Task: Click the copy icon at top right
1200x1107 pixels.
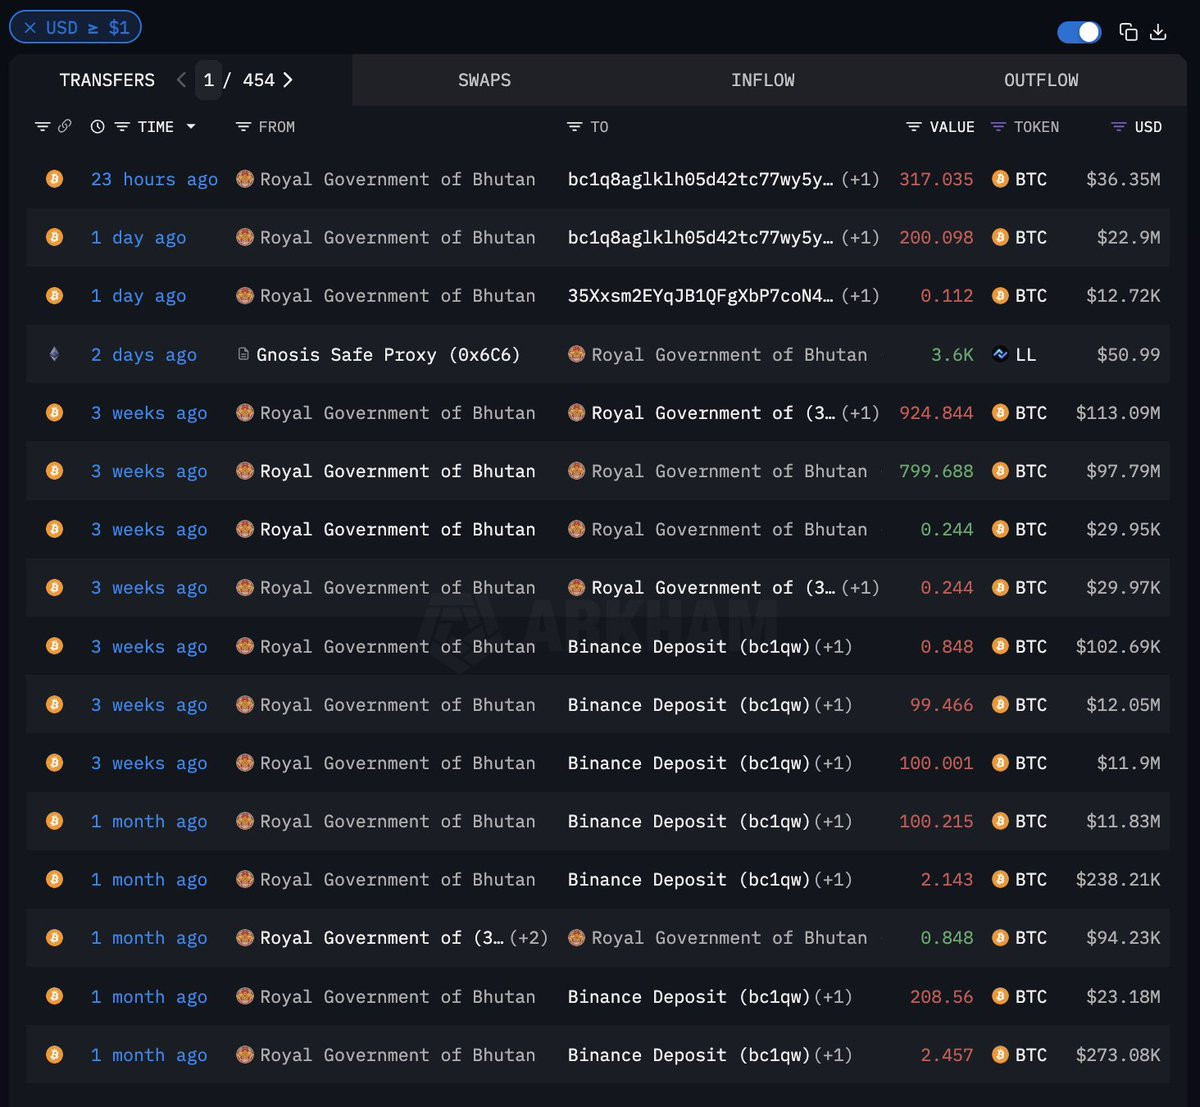Action: pyautogui.click(x=1128, y=32)
